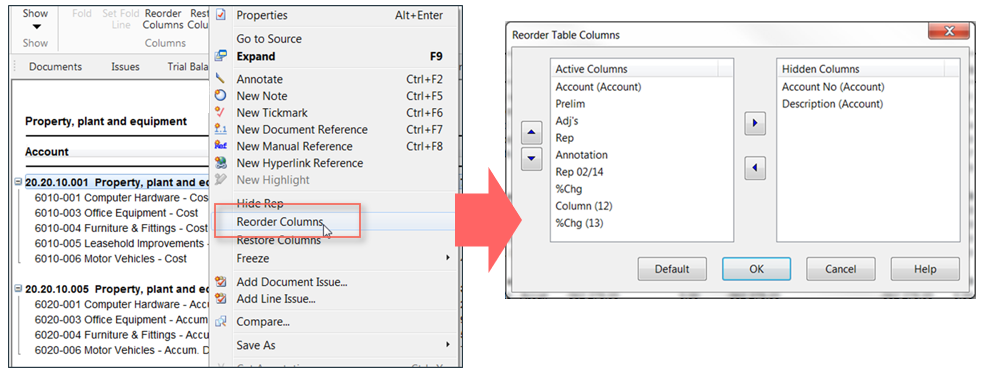The height and width of the screenshot is (382, 991).
Task: Open the Show dropdown arrow
Action: click(x=36, y=27)
